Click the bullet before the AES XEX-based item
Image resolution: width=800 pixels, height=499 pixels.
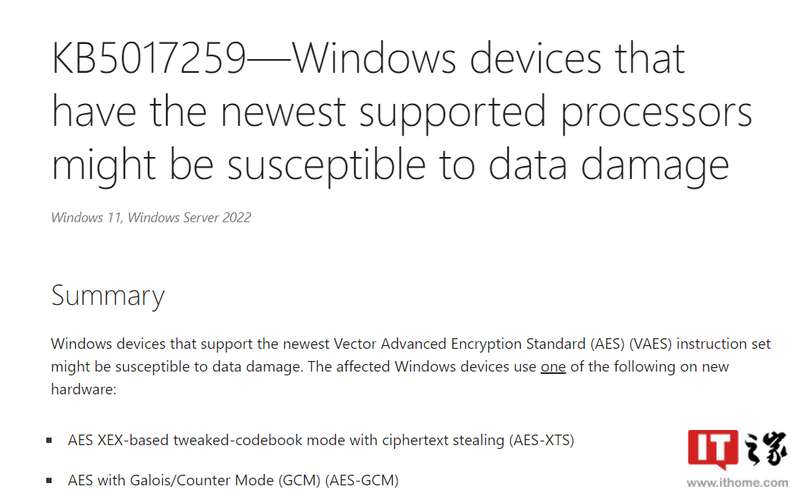49,440
